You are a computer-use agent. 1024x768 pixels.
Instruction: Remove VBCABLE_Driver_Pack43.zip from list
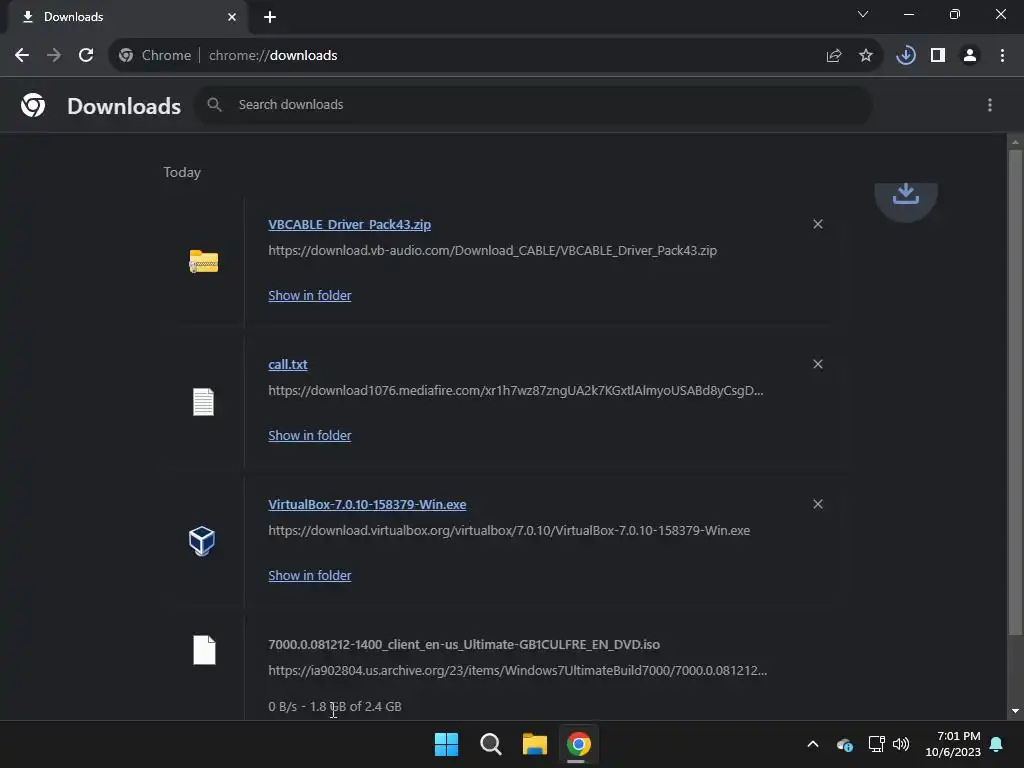click(818, 224)
